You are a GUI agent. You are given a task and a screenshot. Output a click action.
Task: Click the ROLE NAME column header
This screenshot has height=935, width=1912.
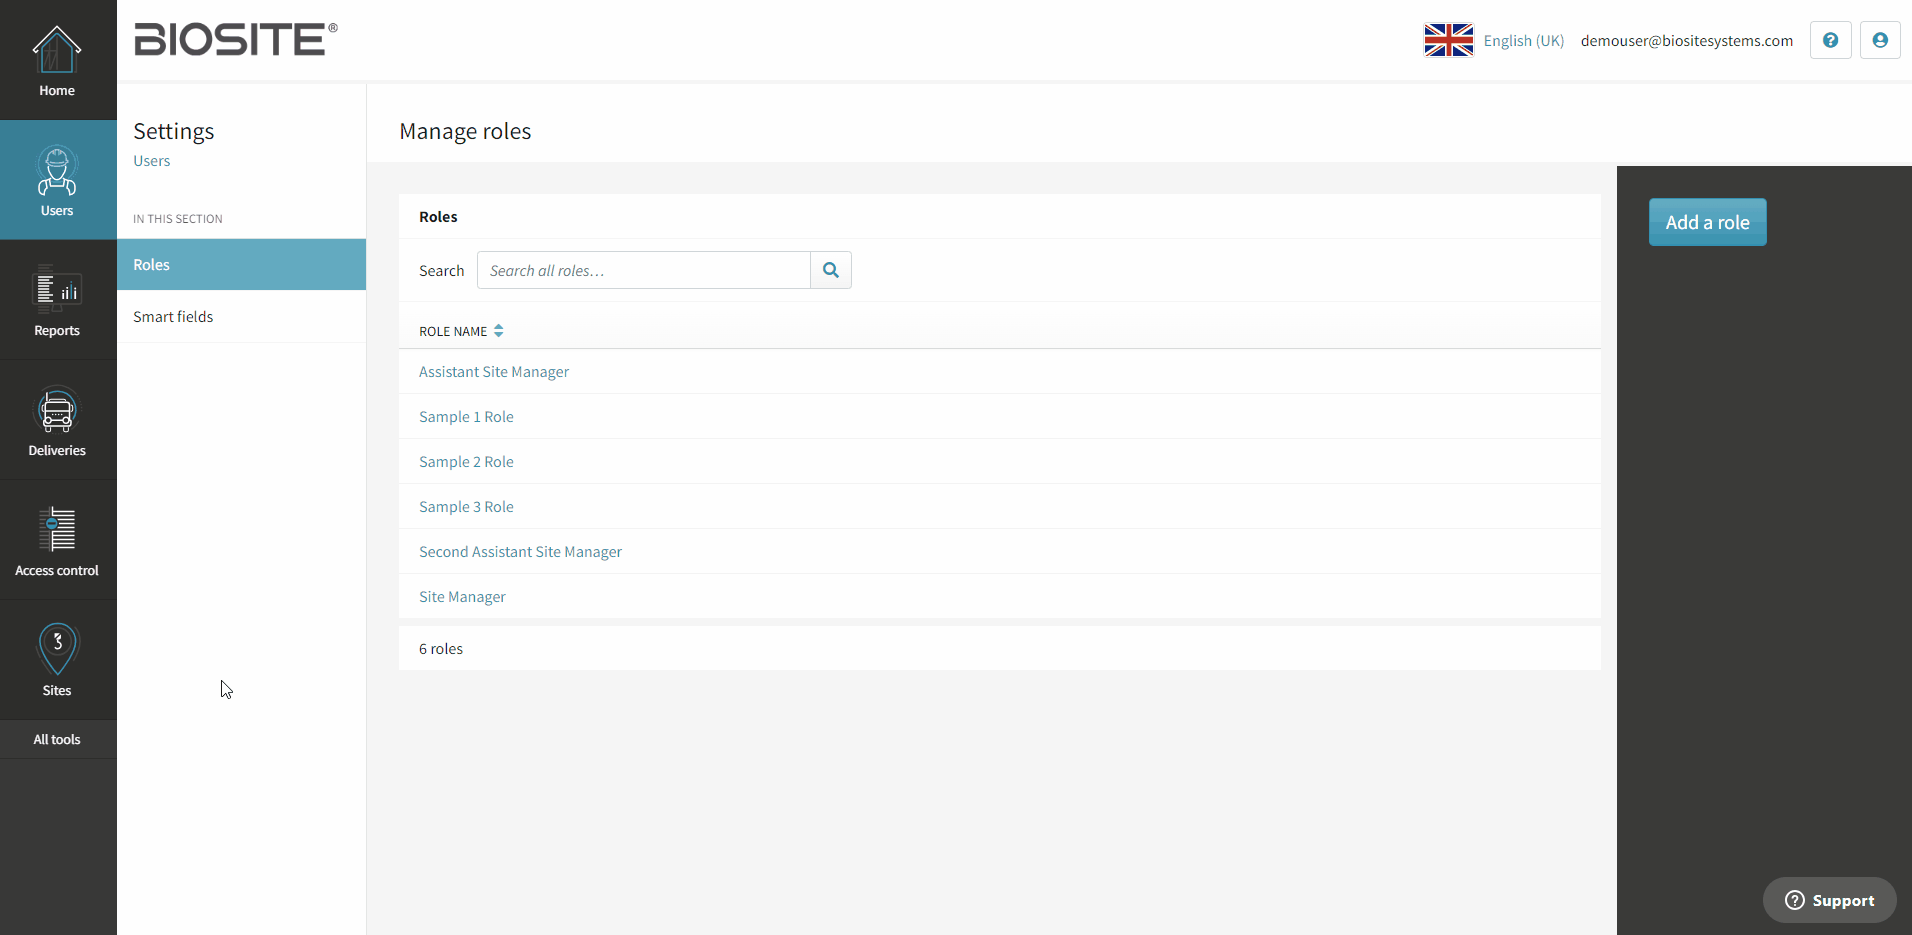(x=453, y=331)
